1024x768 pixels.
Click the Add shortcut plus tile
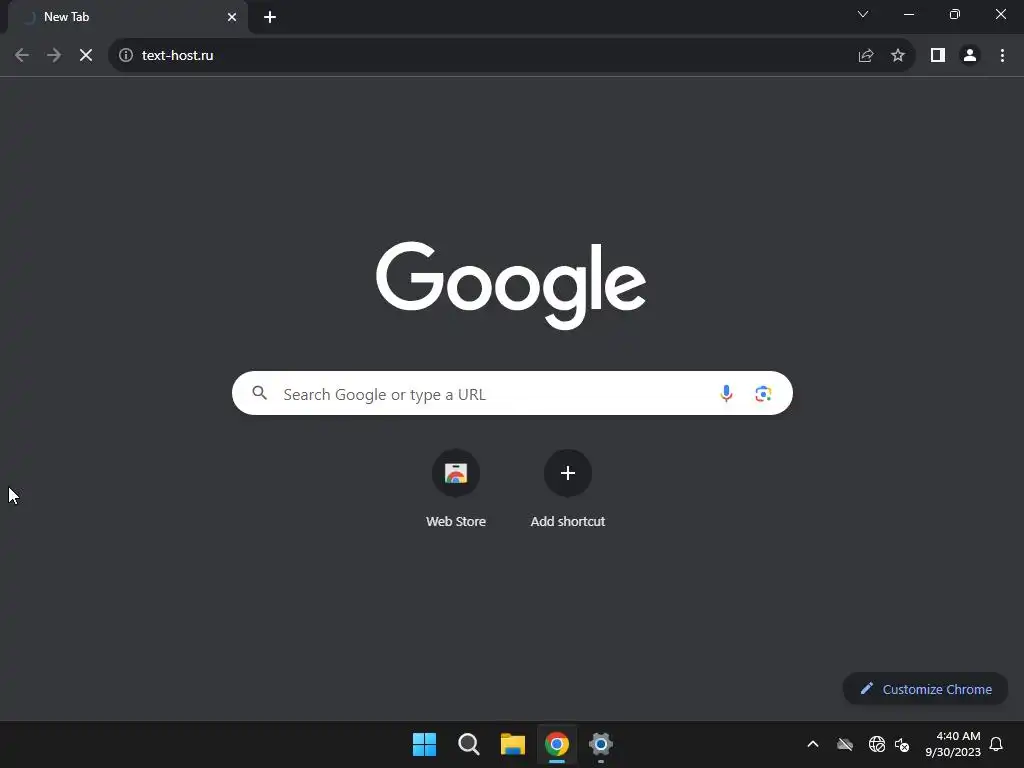pos(568,488)
